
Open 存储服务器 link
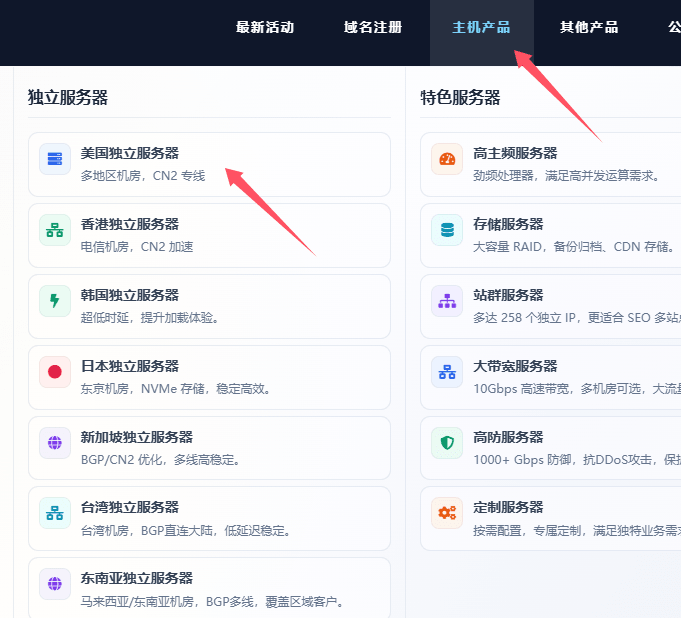(x=508, y=224)
